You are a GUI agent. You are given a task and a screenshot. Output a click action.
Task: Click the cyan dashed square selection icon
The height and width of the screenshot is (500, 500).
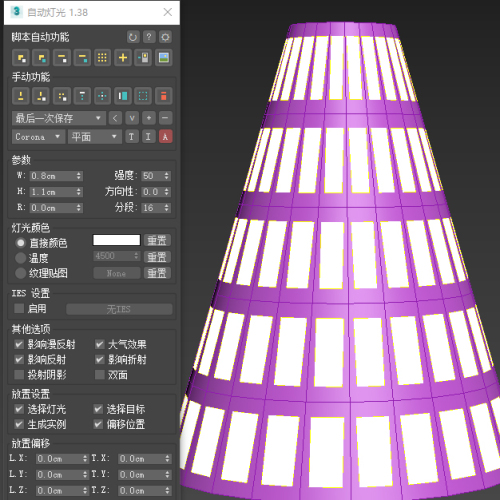[143, 96]
